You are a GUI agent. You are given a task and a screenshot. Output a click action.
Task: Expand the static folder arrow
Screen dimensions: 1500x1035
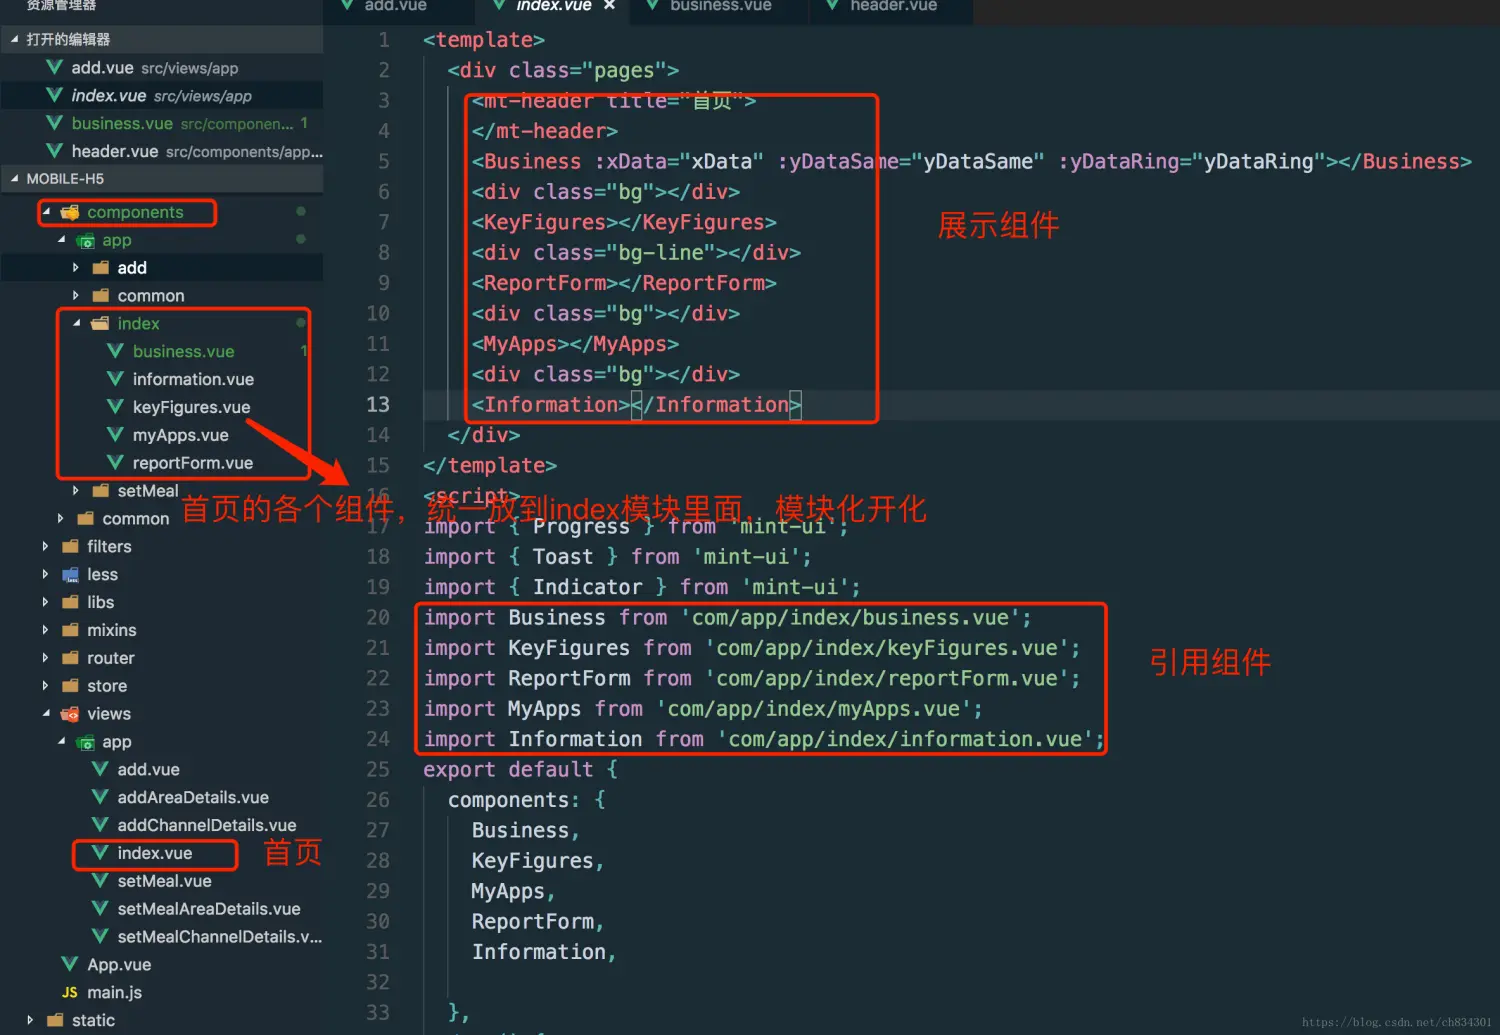(30, 1021)
